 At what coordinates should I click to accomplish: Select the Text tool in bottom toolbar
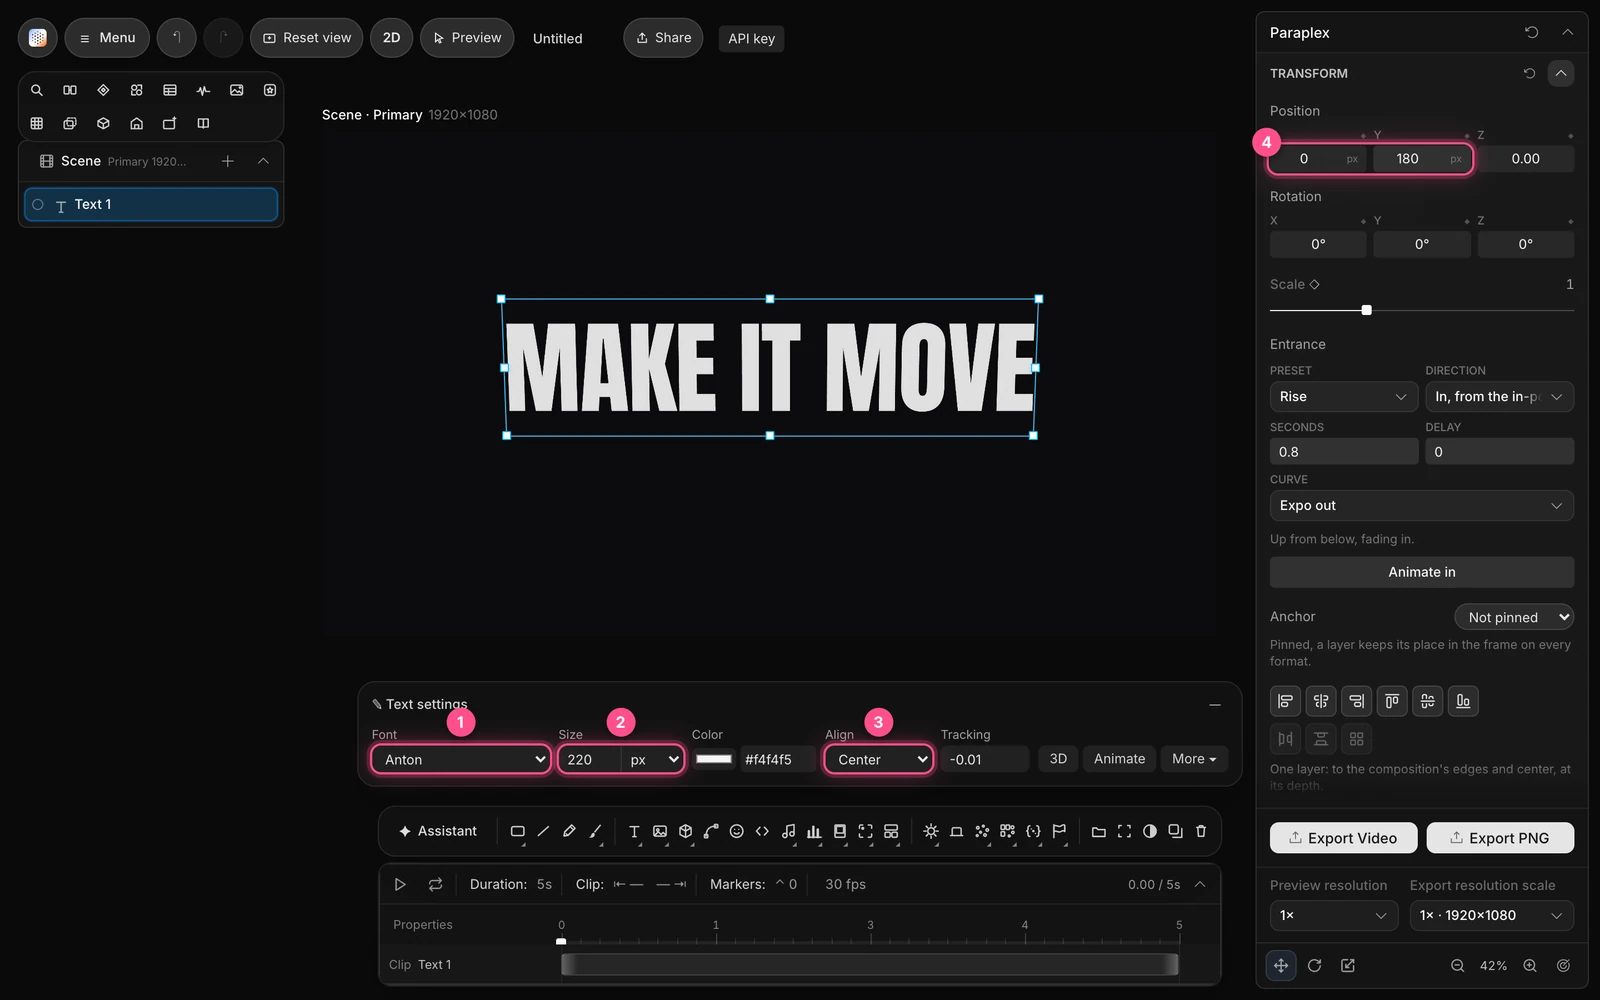[x=634, y=831]
